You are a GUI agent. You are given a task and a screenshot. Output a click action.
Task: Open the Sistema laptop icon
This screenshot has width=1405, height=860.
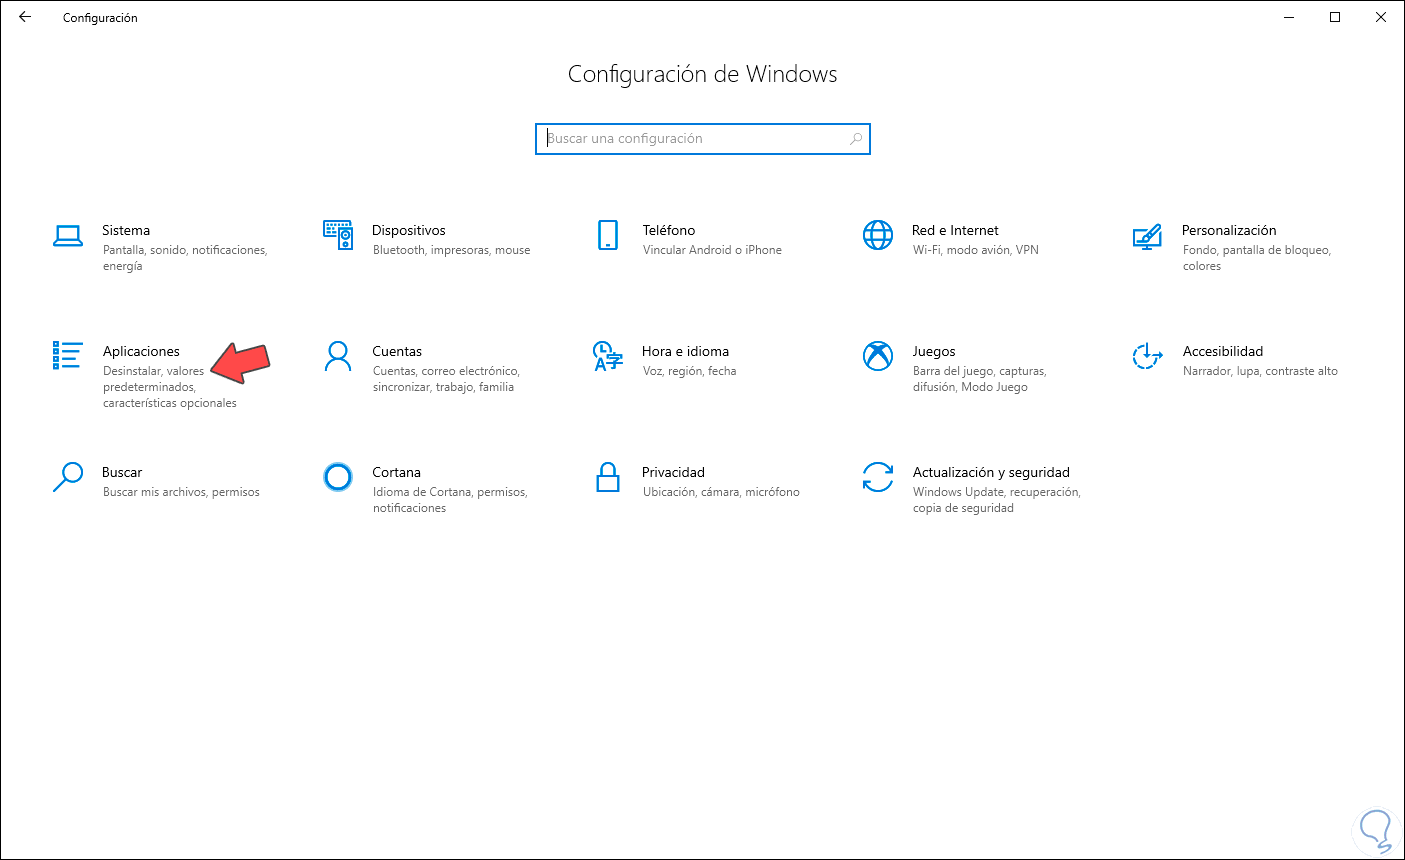click(x=67, y=236)
